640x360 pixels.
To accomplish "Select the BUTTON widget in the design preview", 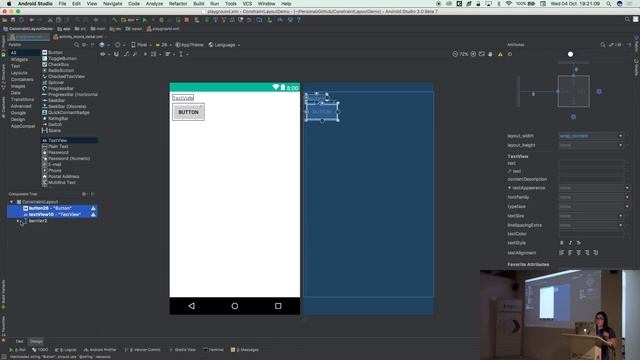I will tap(188, 112).
